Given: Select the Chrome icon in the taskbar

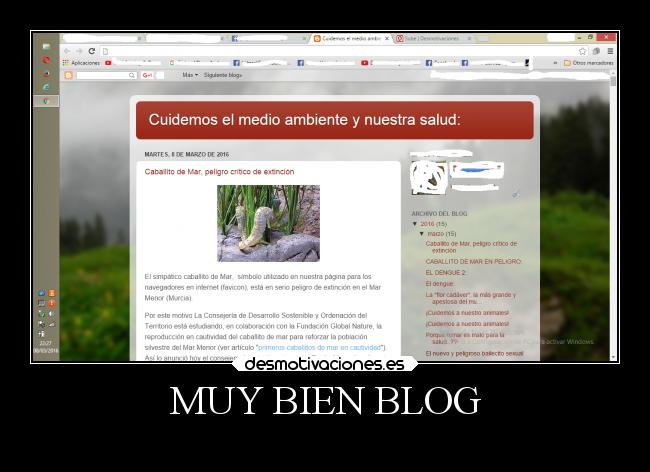Looking at the screenshot, I should pos(46,101).
